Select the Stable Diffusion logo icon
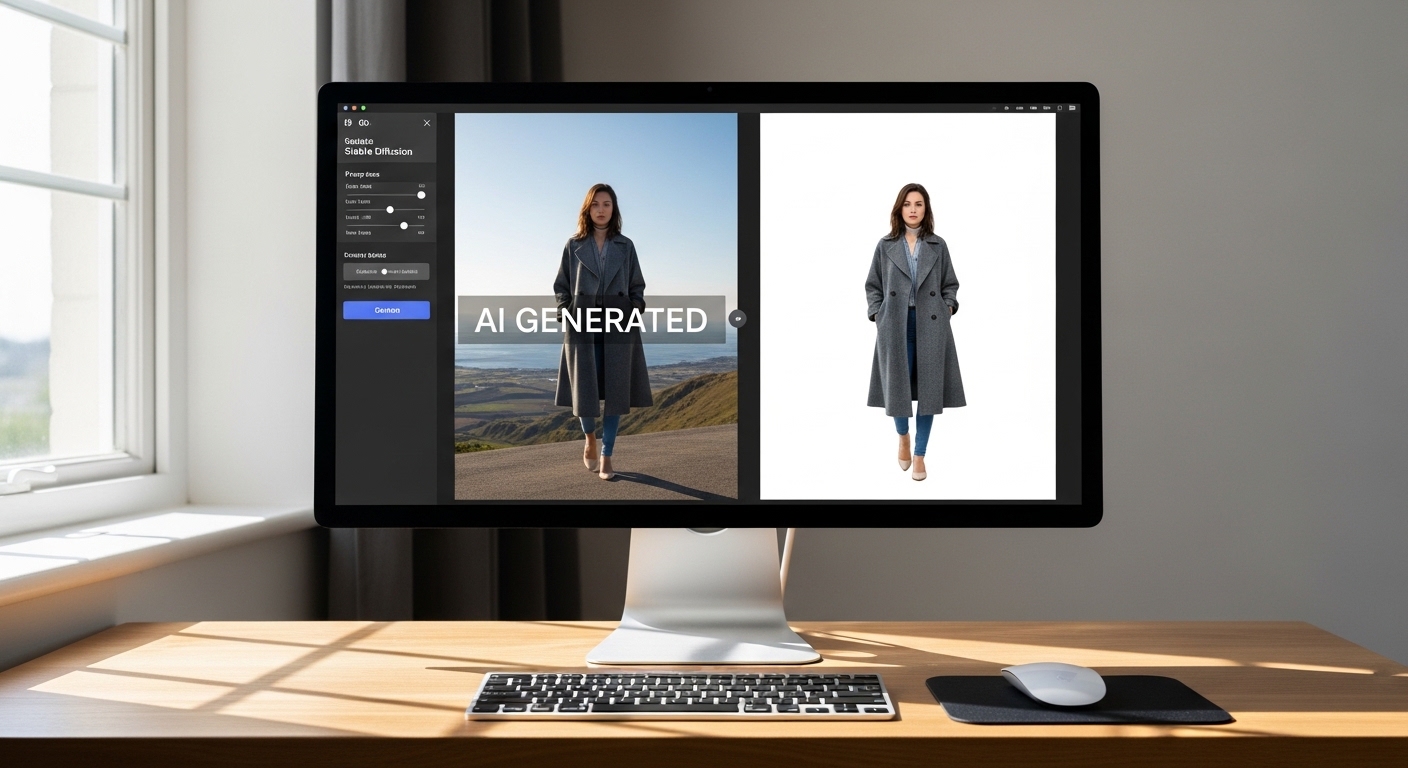Screen dimensions: 1408x768 (x=346, y=123)
